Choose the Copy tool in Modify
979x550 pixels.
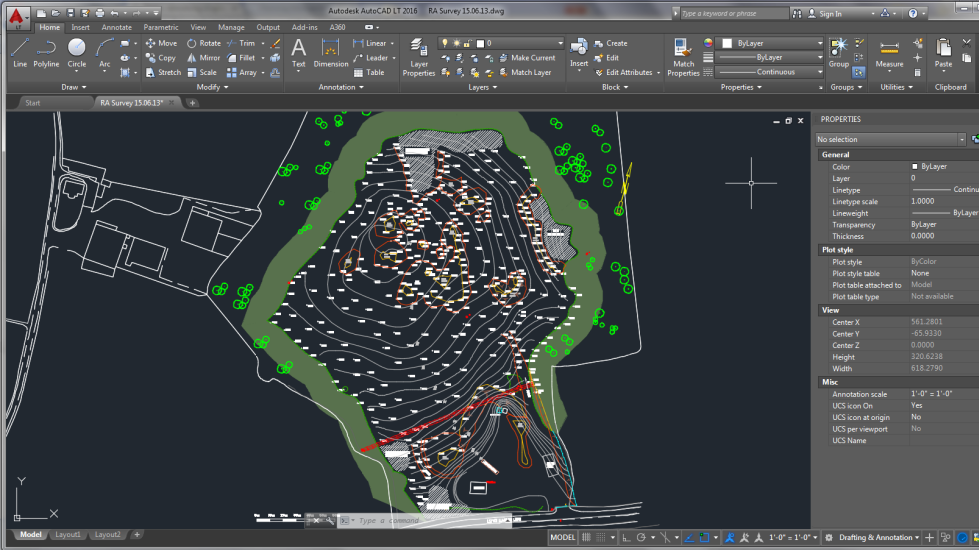160,58
